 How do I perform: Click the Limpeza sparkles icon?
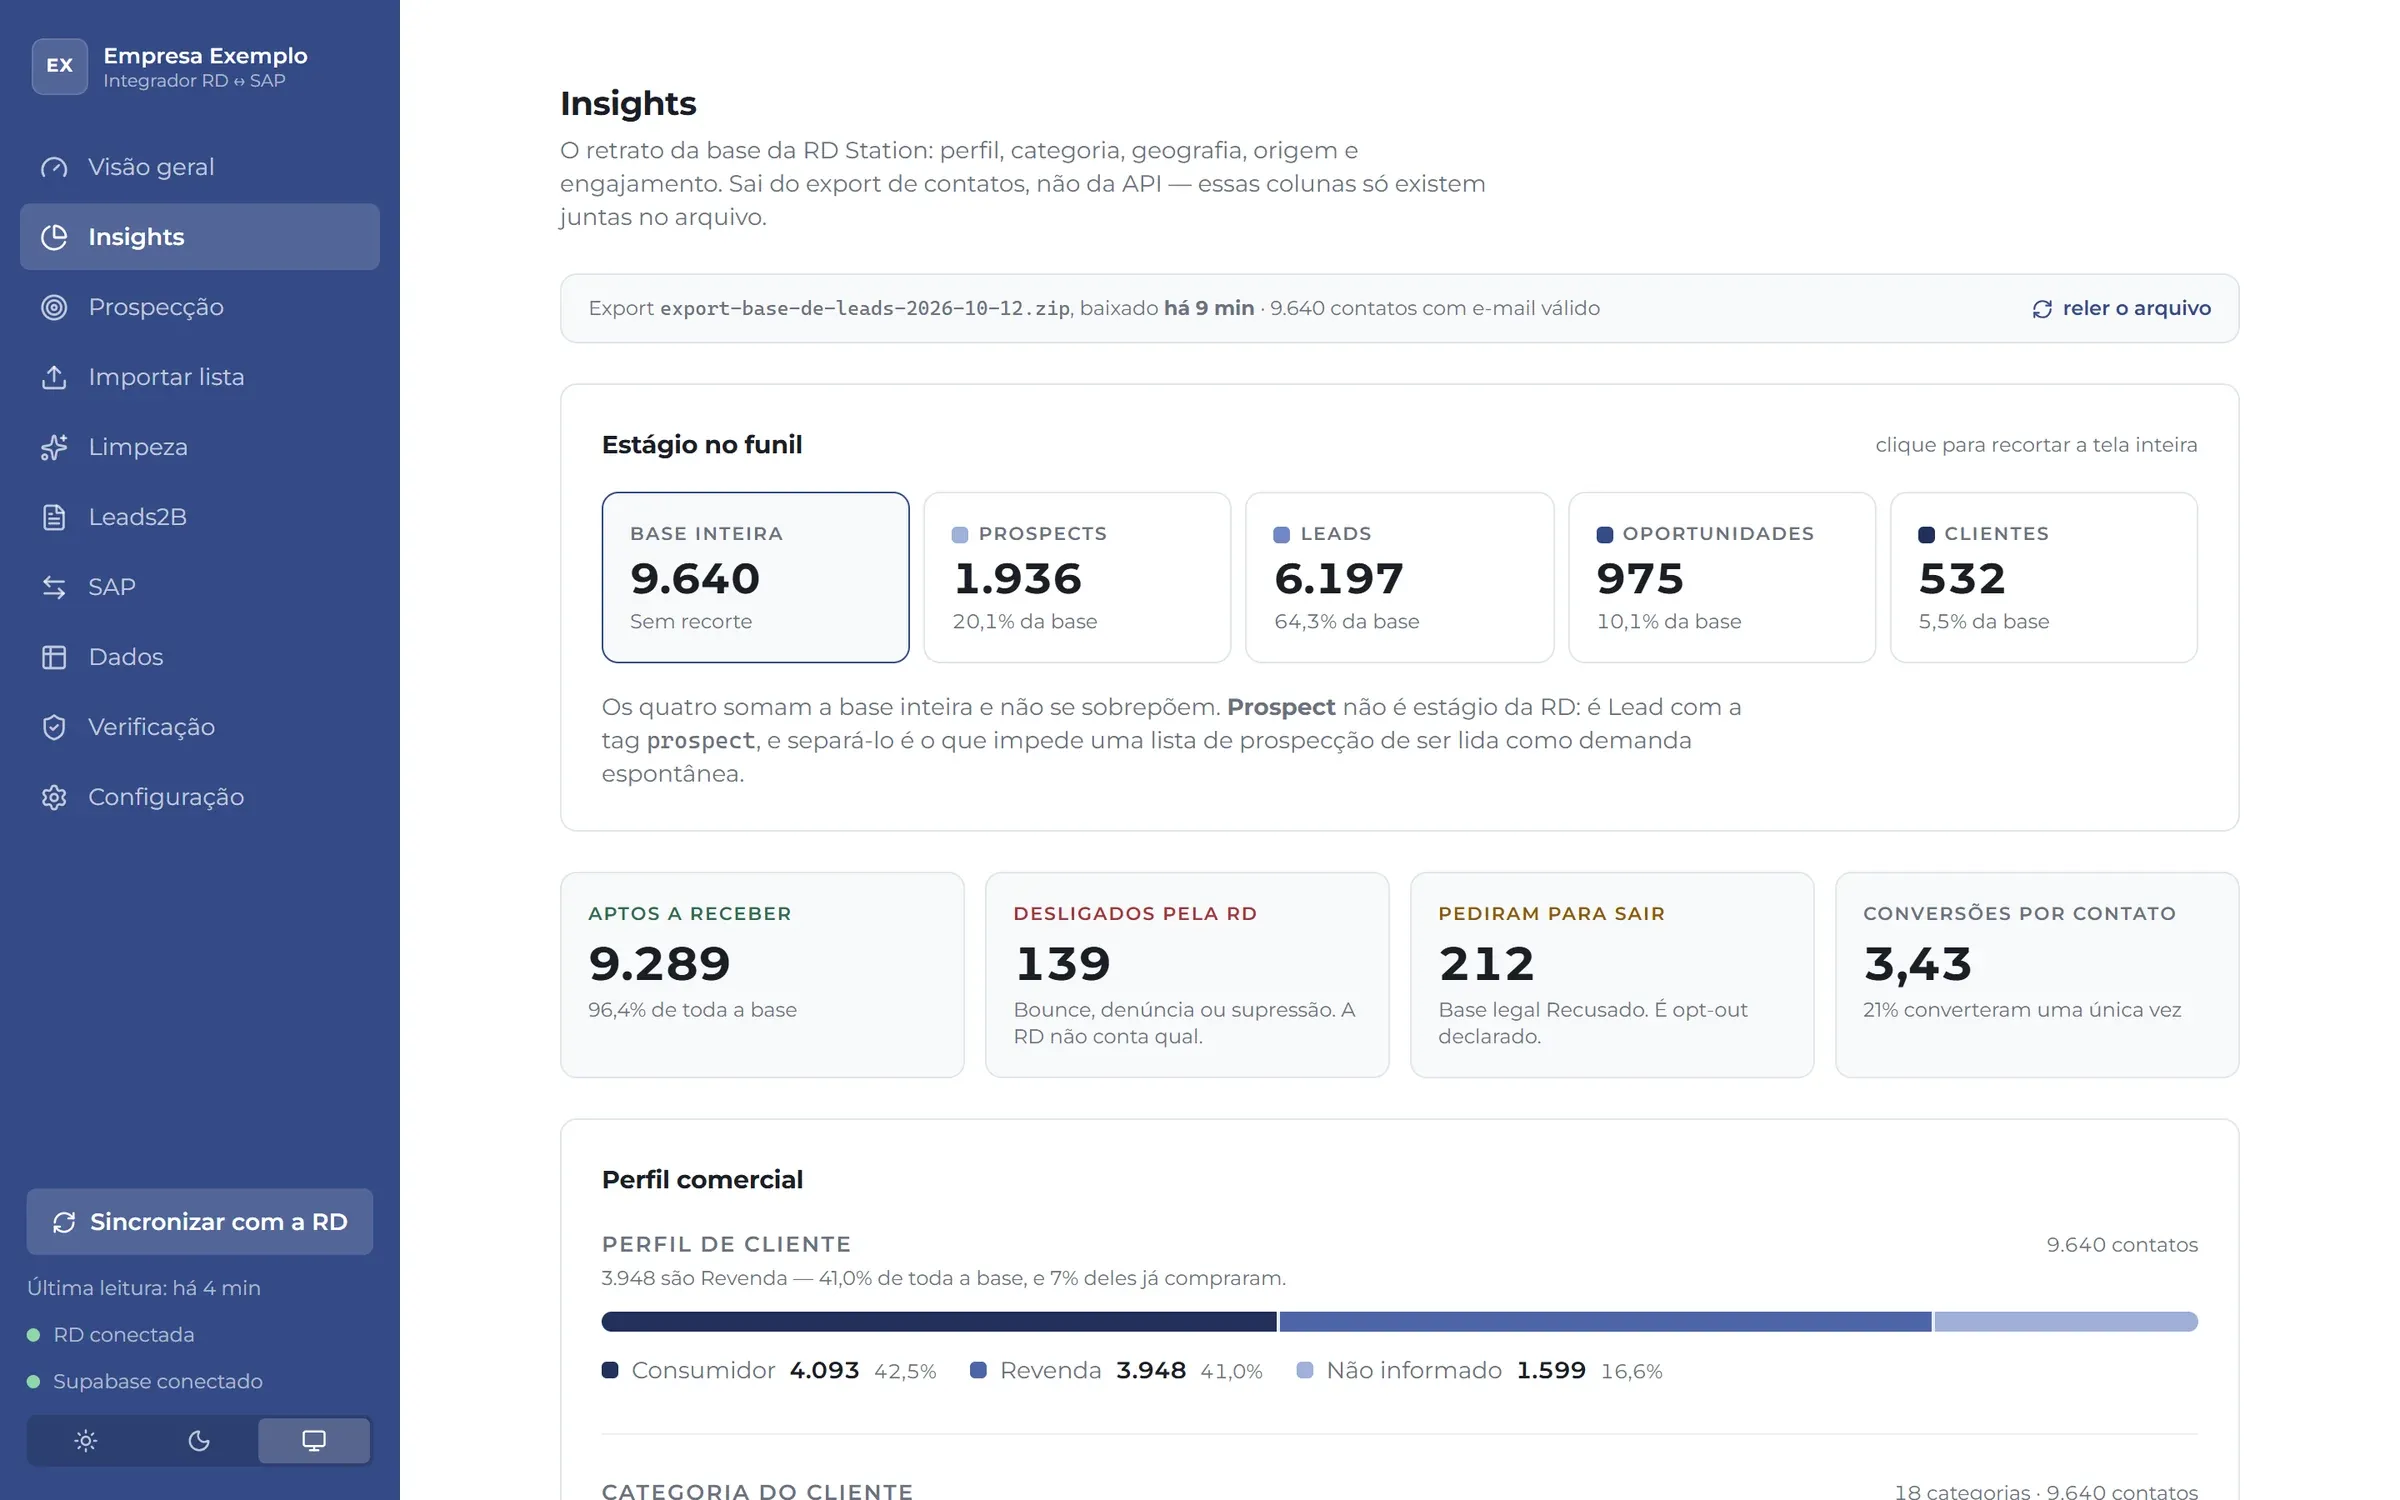click(x=54, y=447)
